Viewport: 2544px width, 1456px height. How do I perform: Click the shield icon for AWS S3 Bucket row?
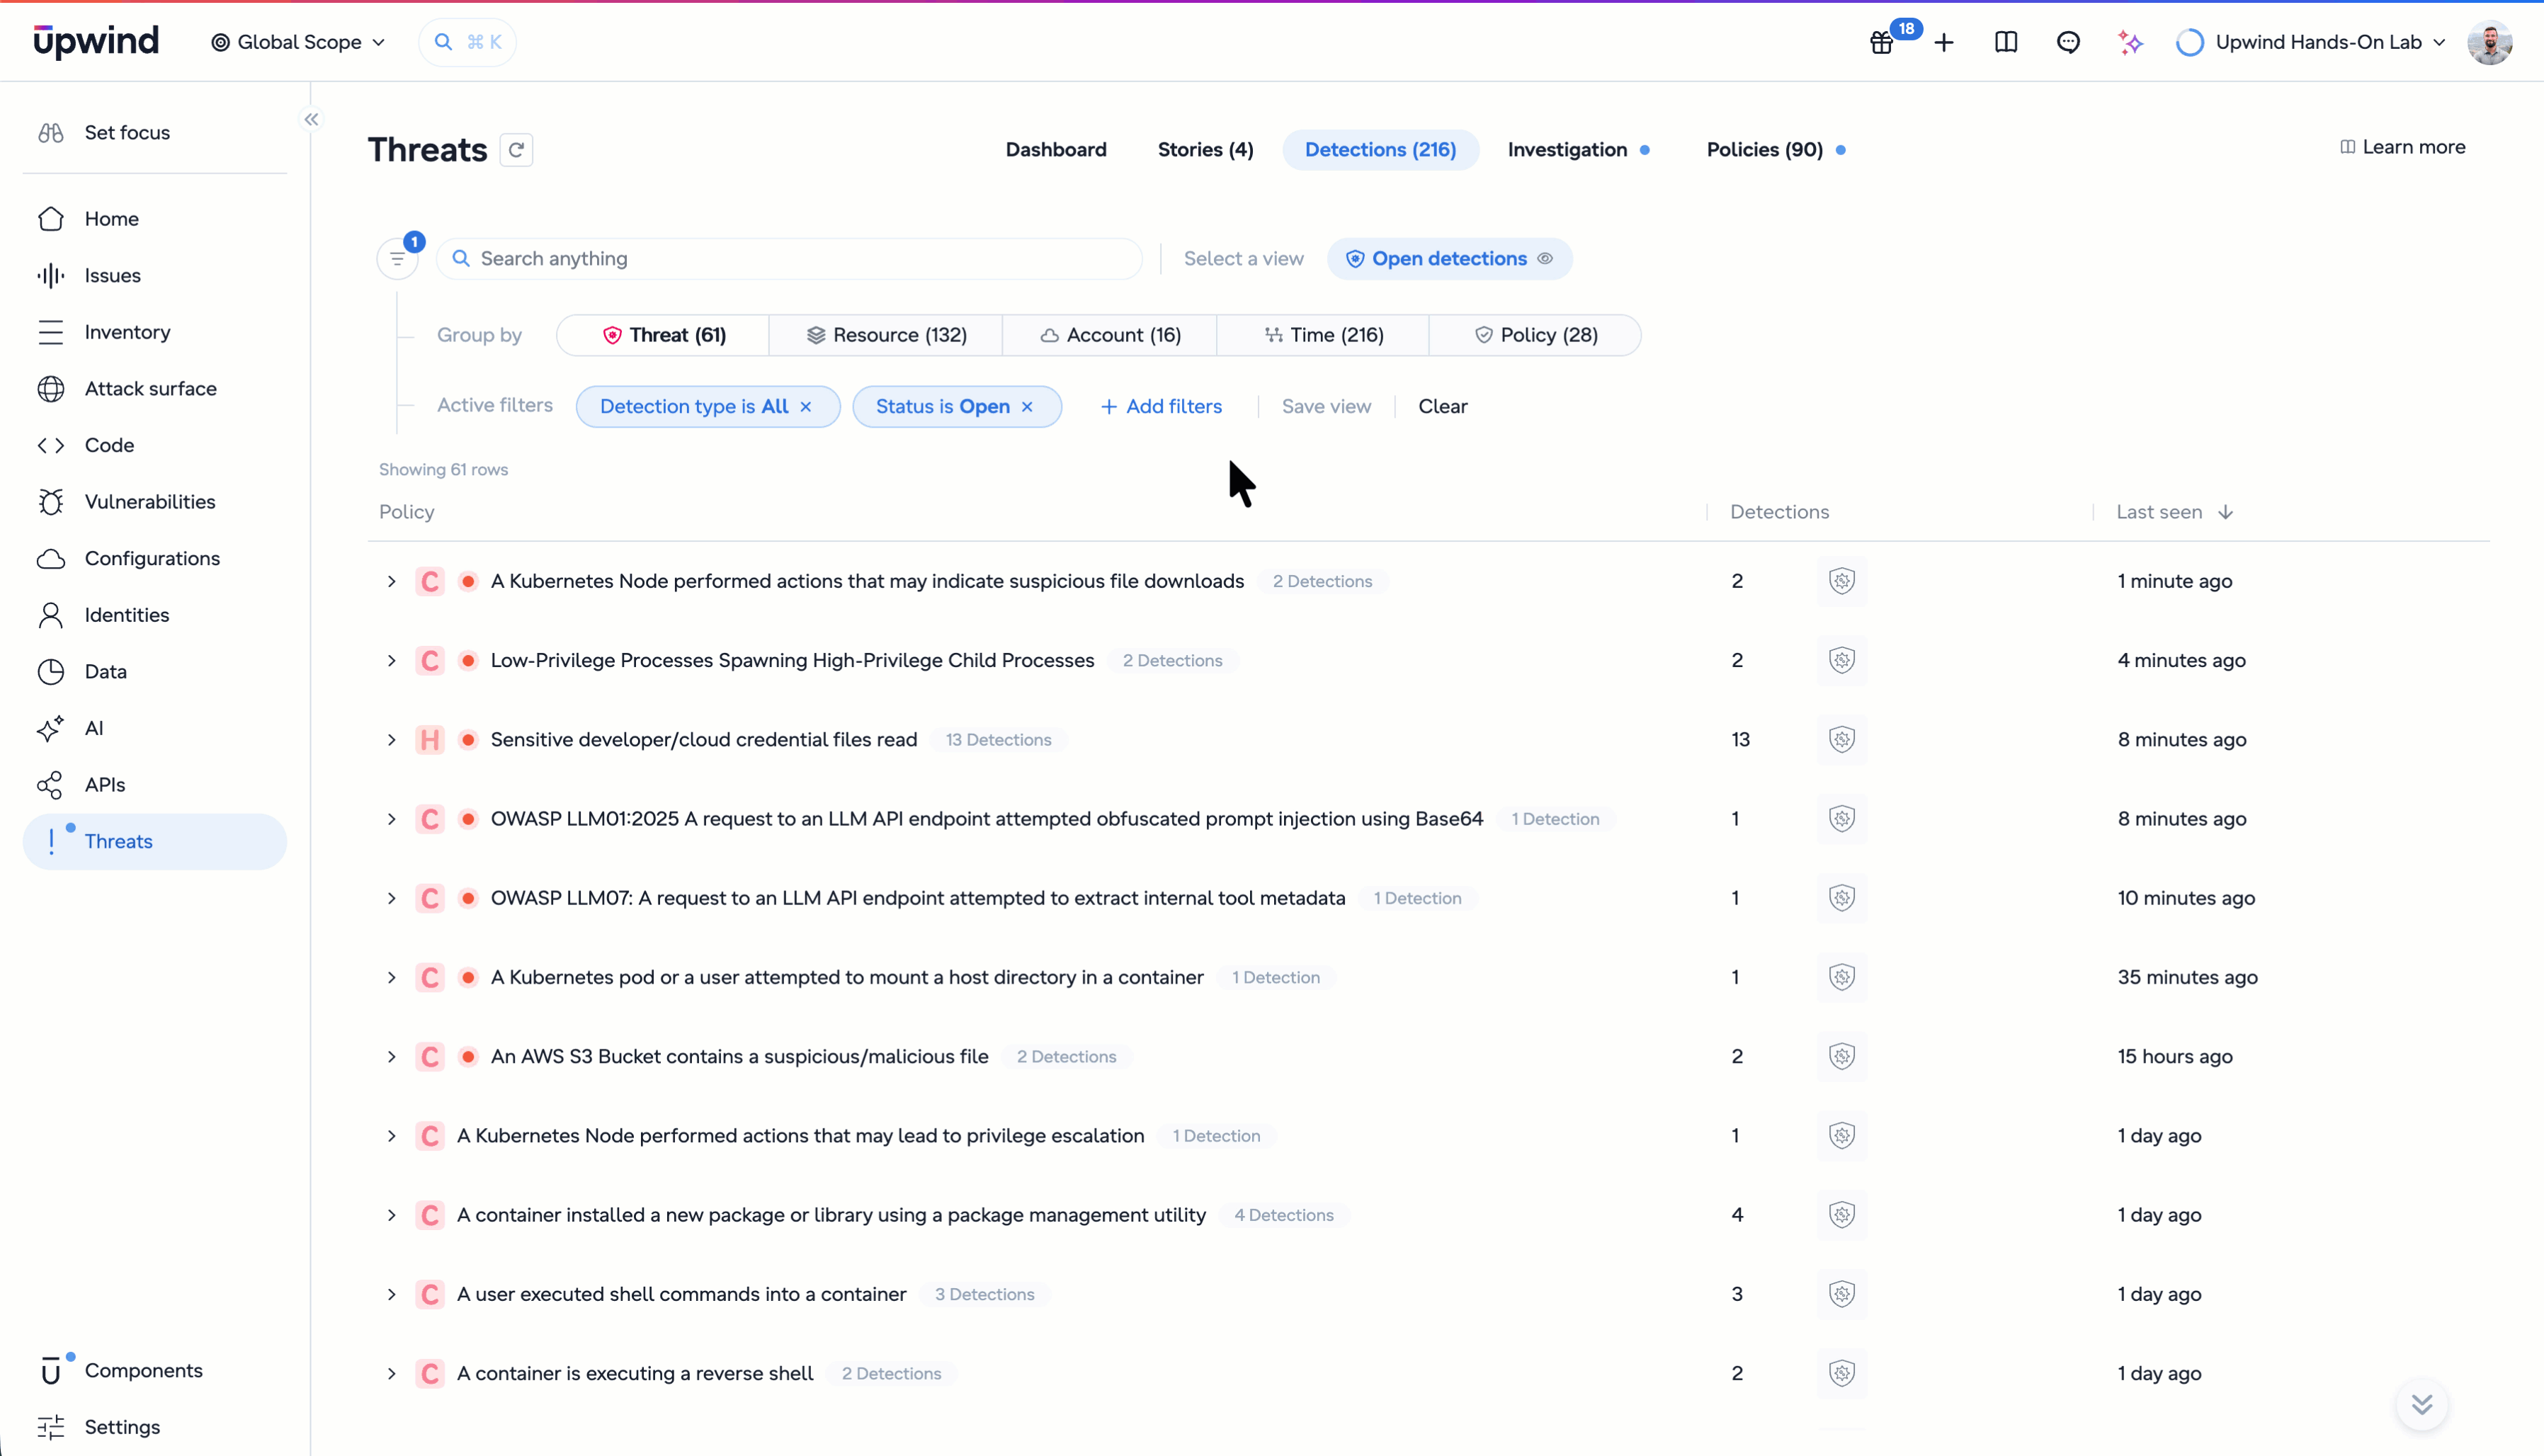point(1842,1056)
